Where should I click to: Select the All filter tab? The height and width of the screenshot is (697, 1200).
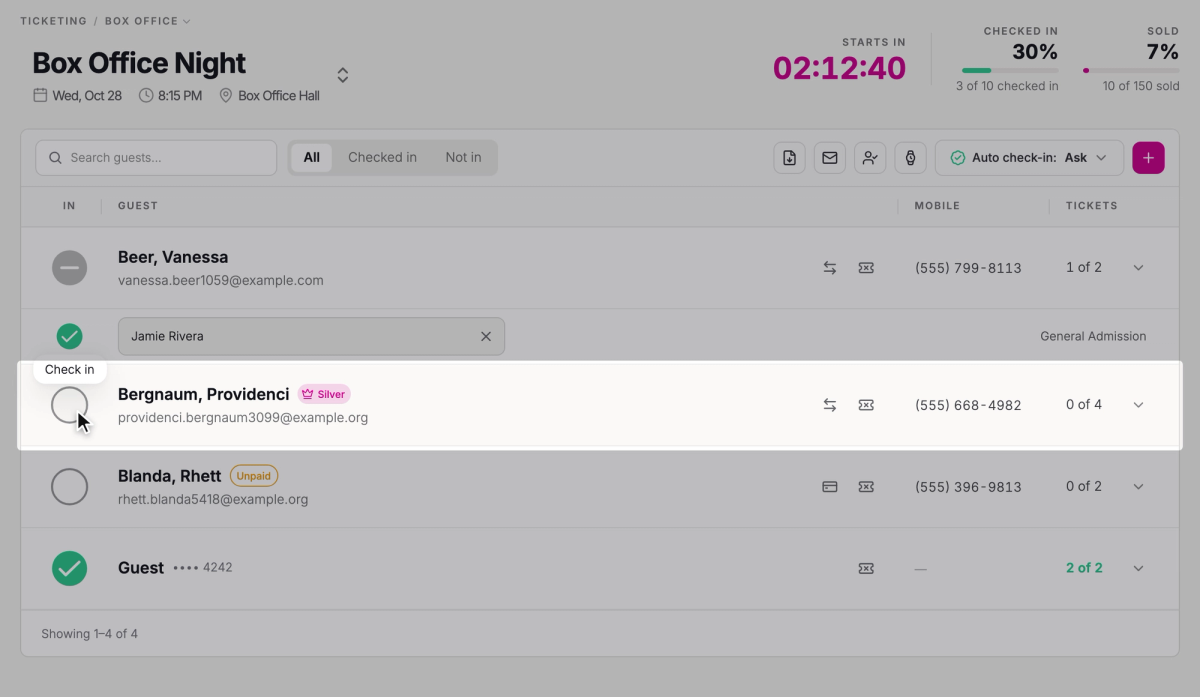coord(312,158)
